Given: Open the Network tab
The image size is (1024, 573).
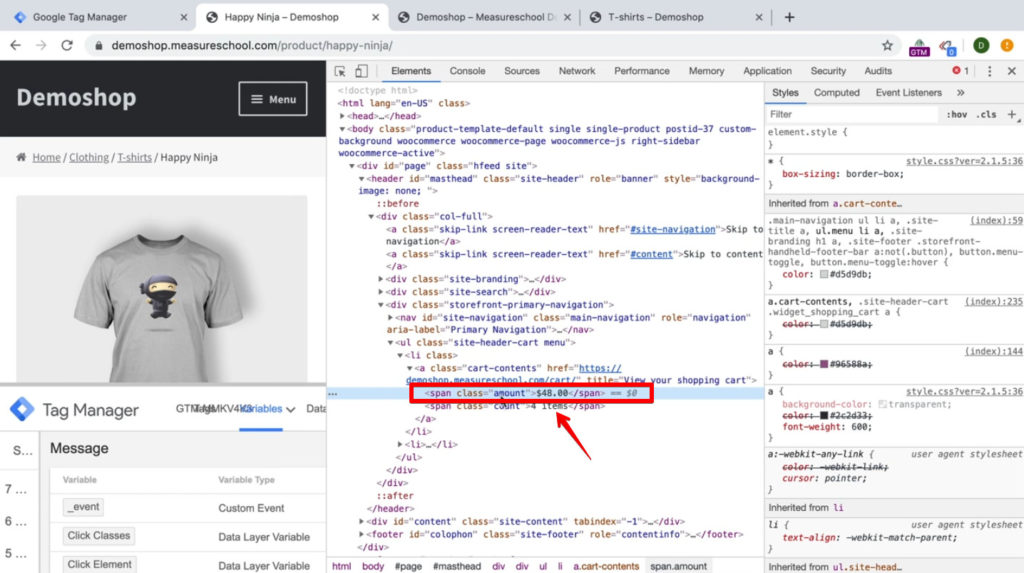Looking at the screenshot, I should [577, 71].
